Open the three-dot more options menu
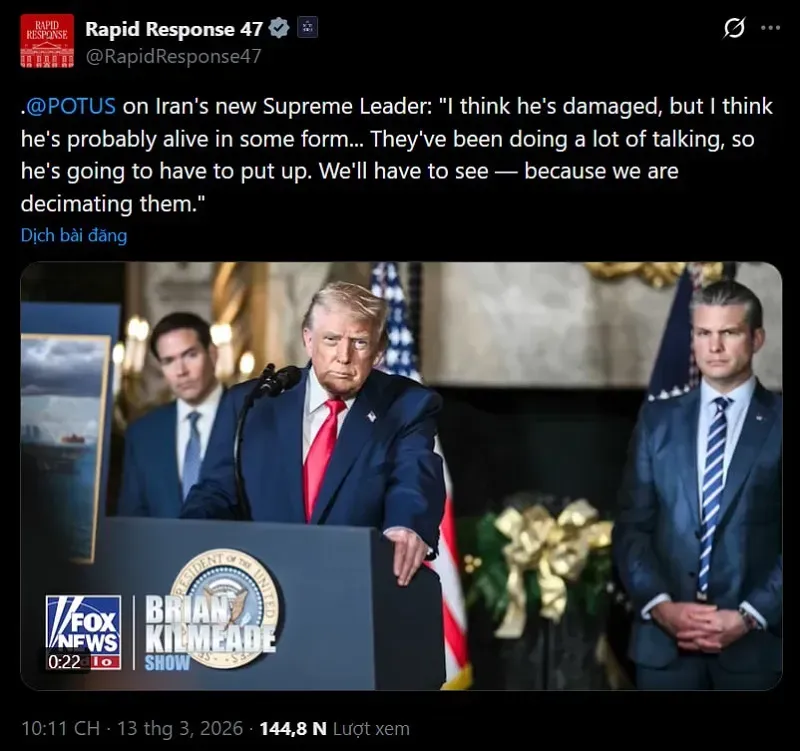This screenshot has width=800, height=751. click(770, 28)
